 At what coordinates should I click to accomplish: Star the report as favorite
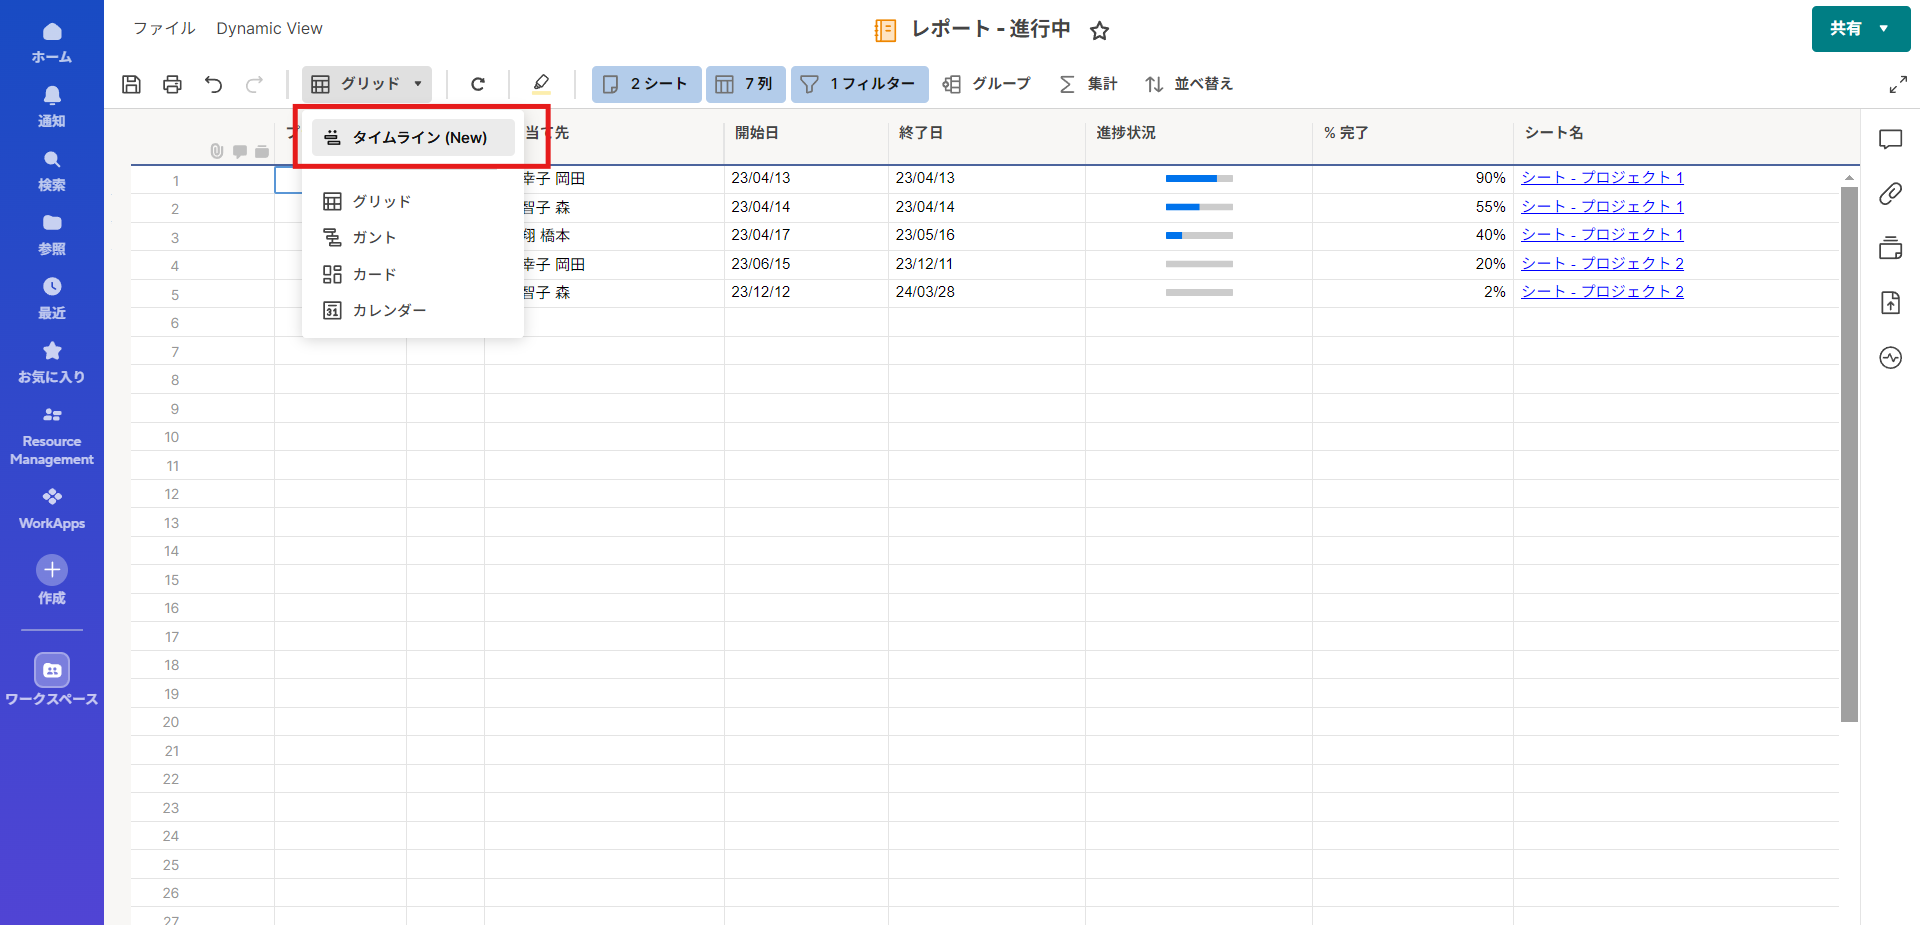tap(1099, 31)
